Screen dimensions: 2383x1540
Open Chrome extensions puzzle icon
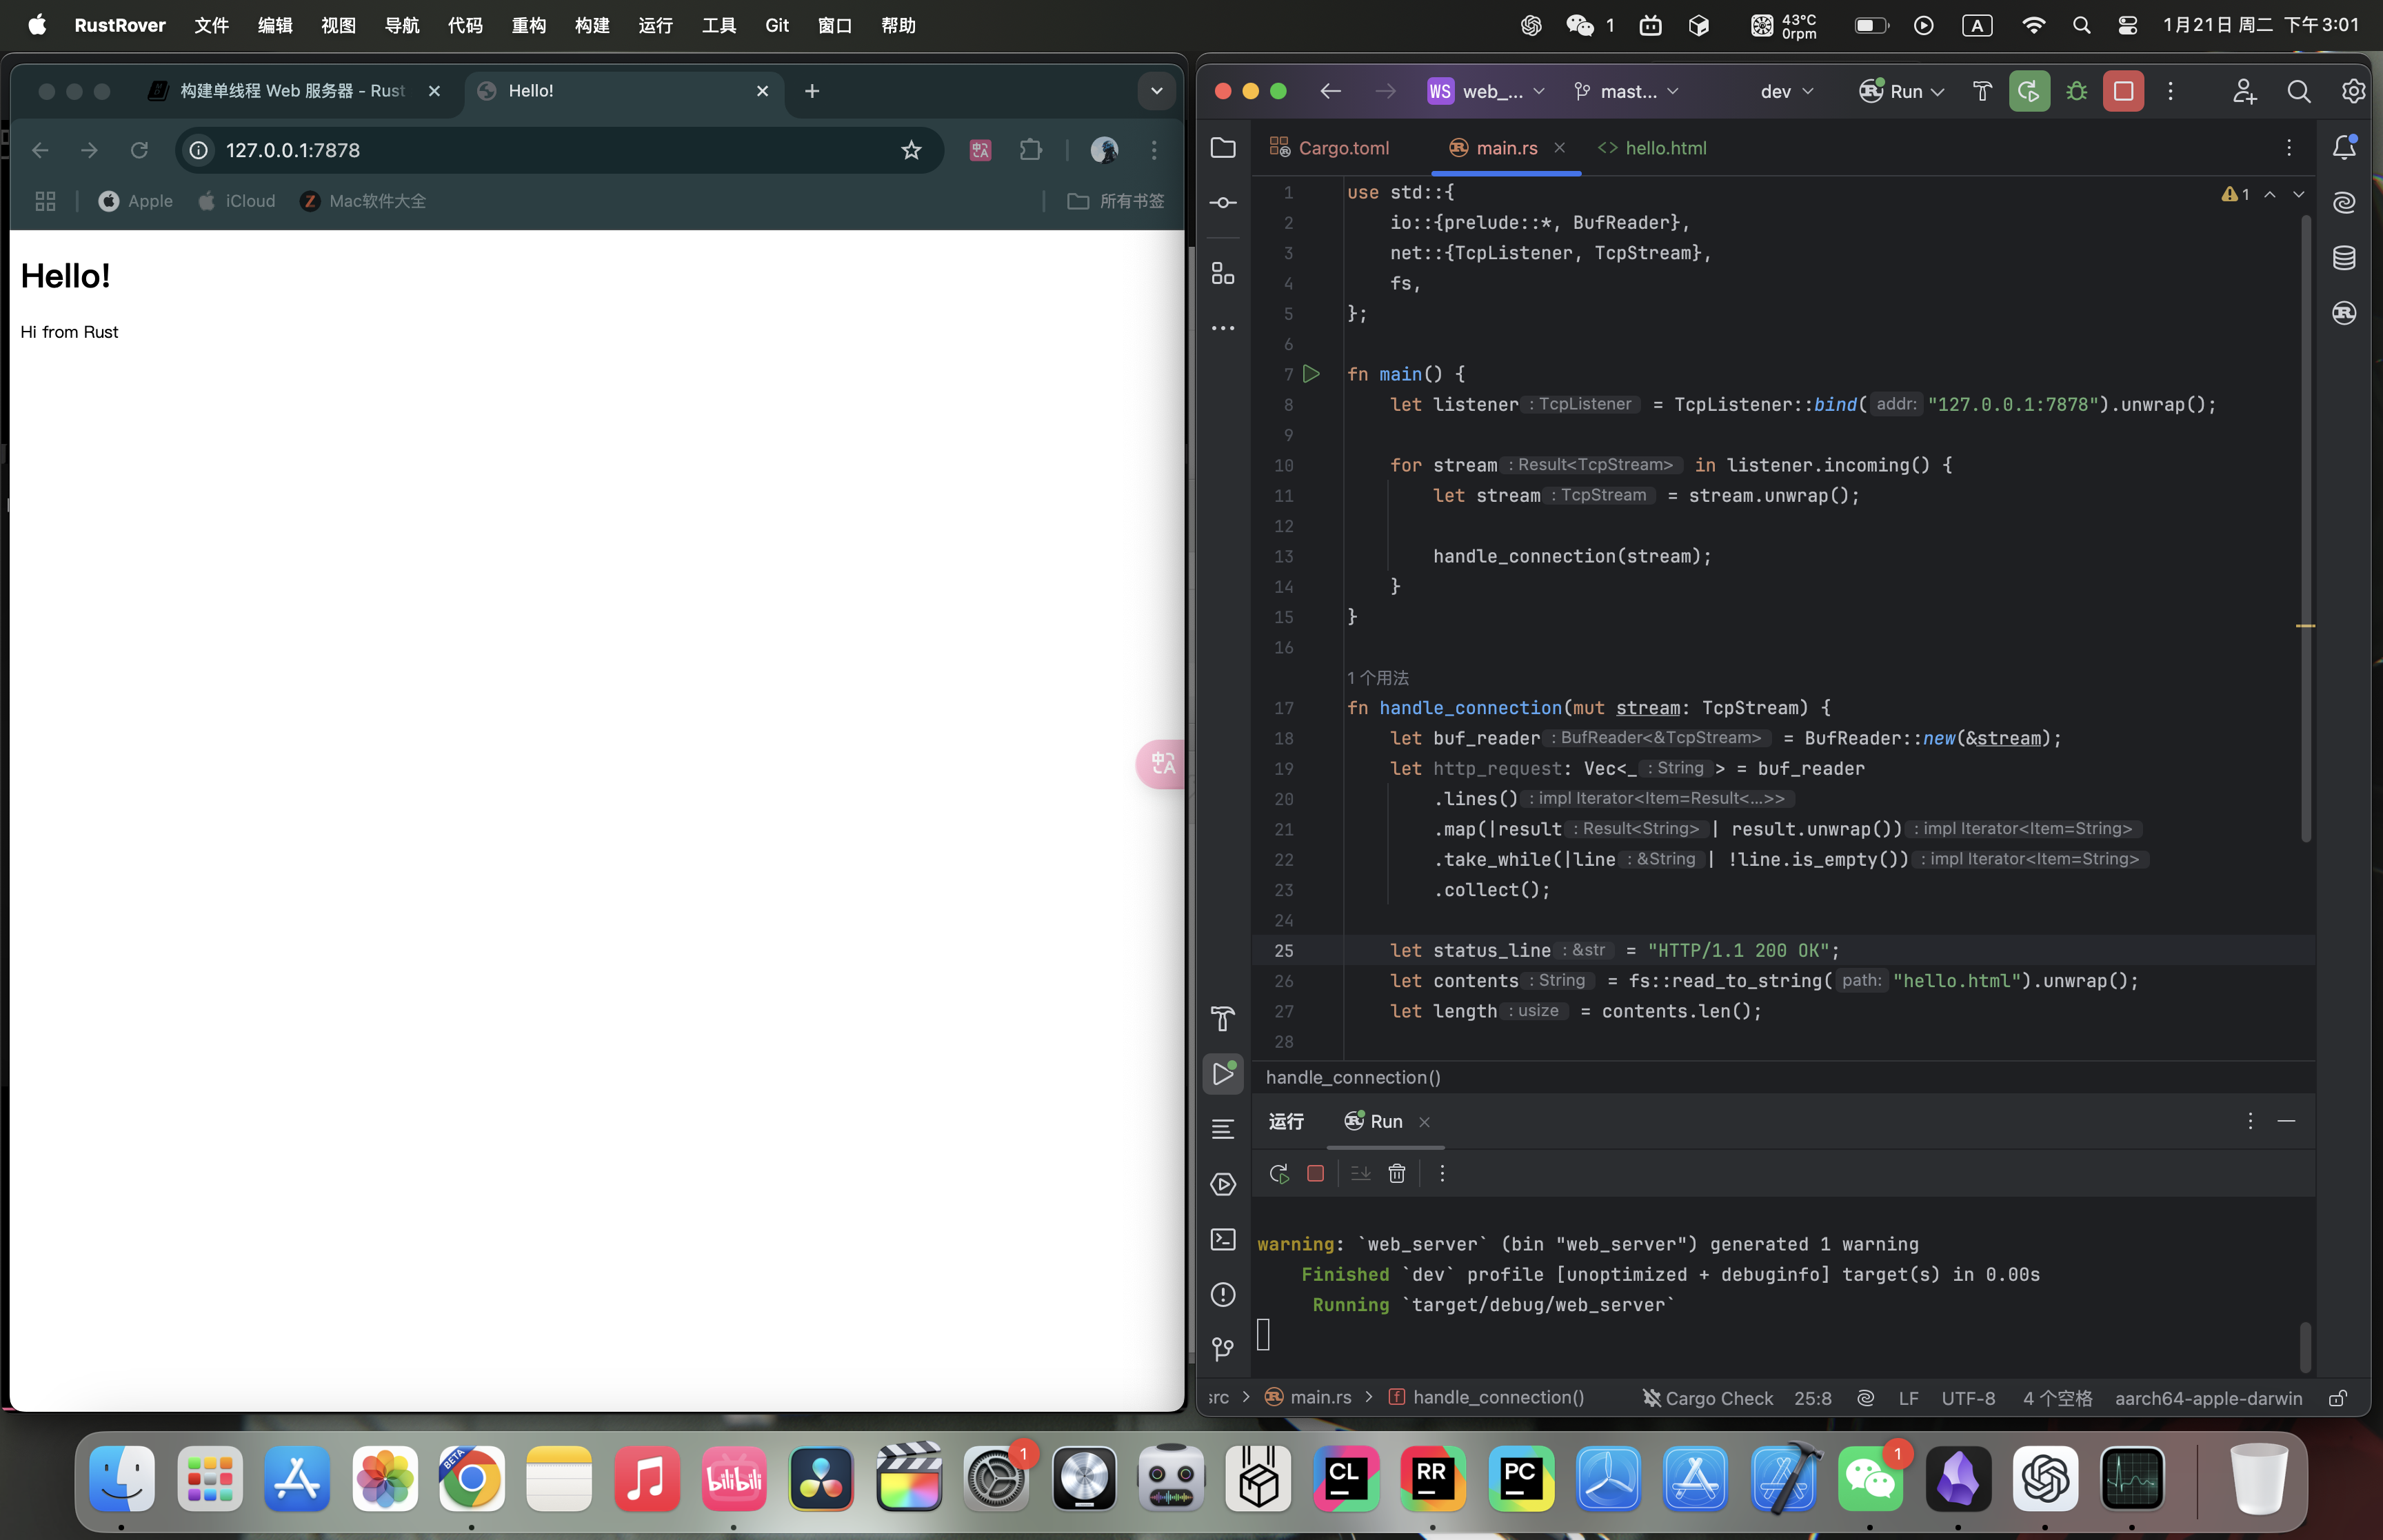1030,150
